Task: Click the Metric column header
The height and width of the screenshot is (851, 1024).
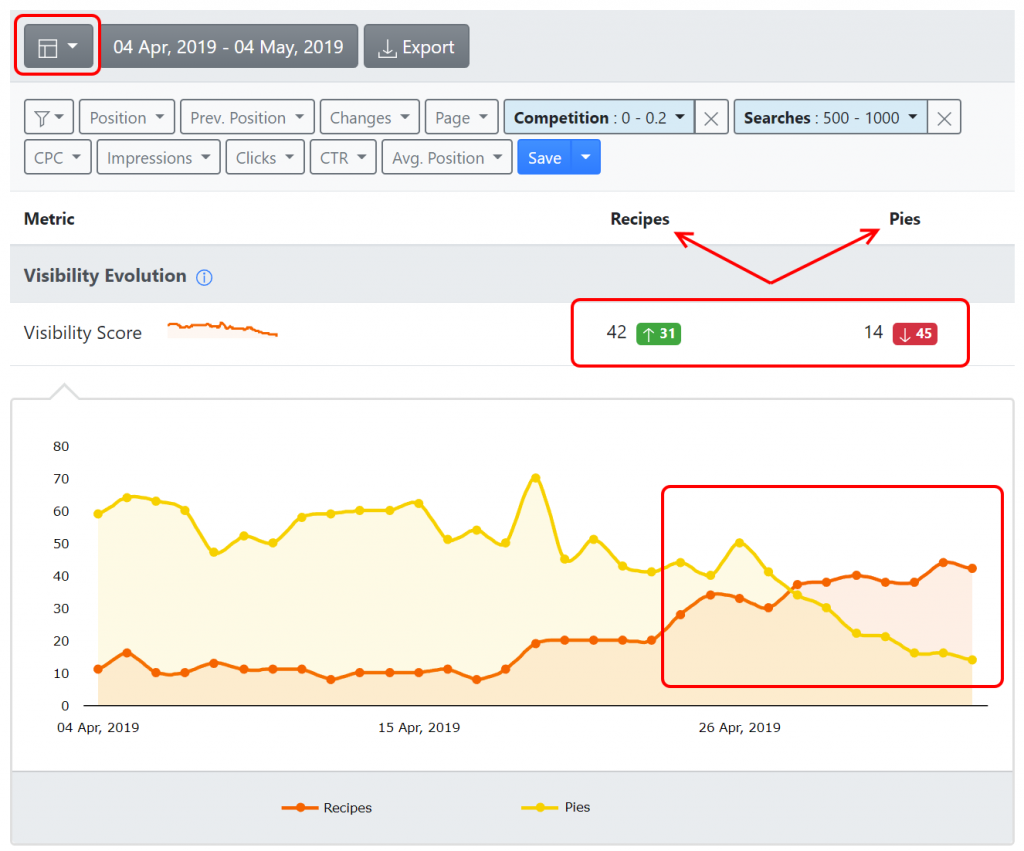Action: (x=49, y=219)
